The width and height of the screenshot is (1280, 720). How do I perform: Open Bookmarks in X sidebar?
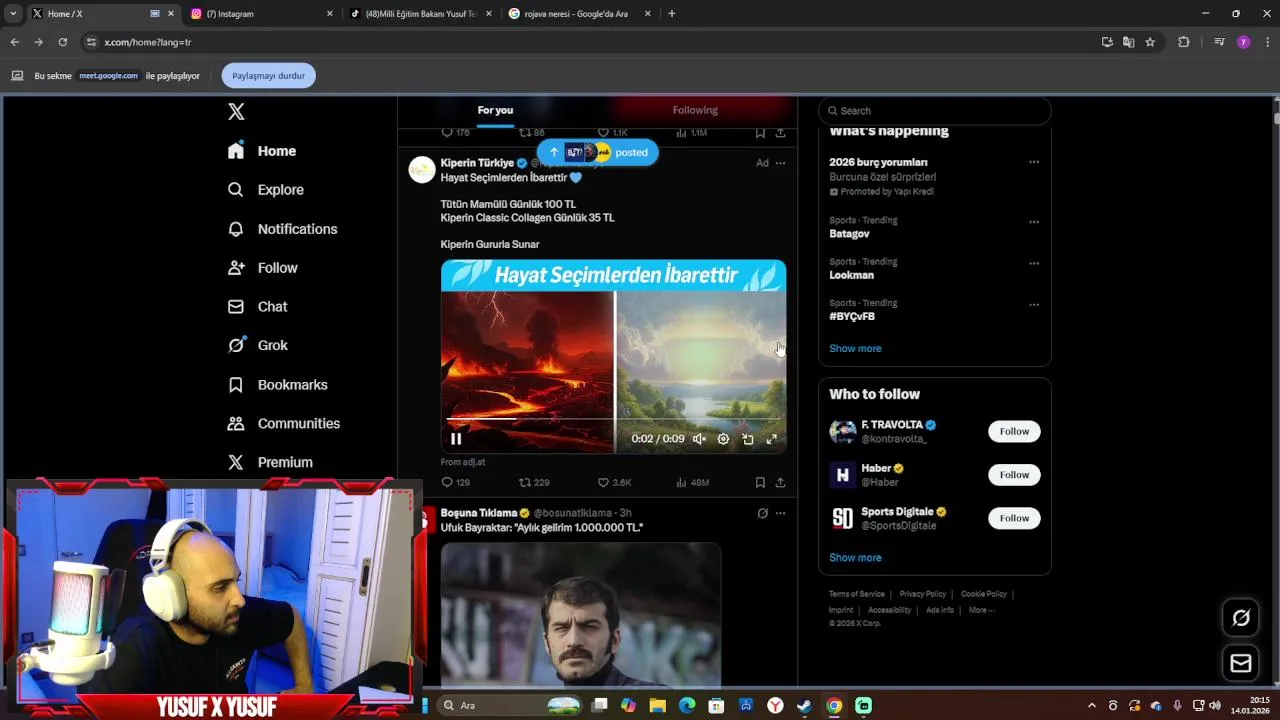[277, 385]
